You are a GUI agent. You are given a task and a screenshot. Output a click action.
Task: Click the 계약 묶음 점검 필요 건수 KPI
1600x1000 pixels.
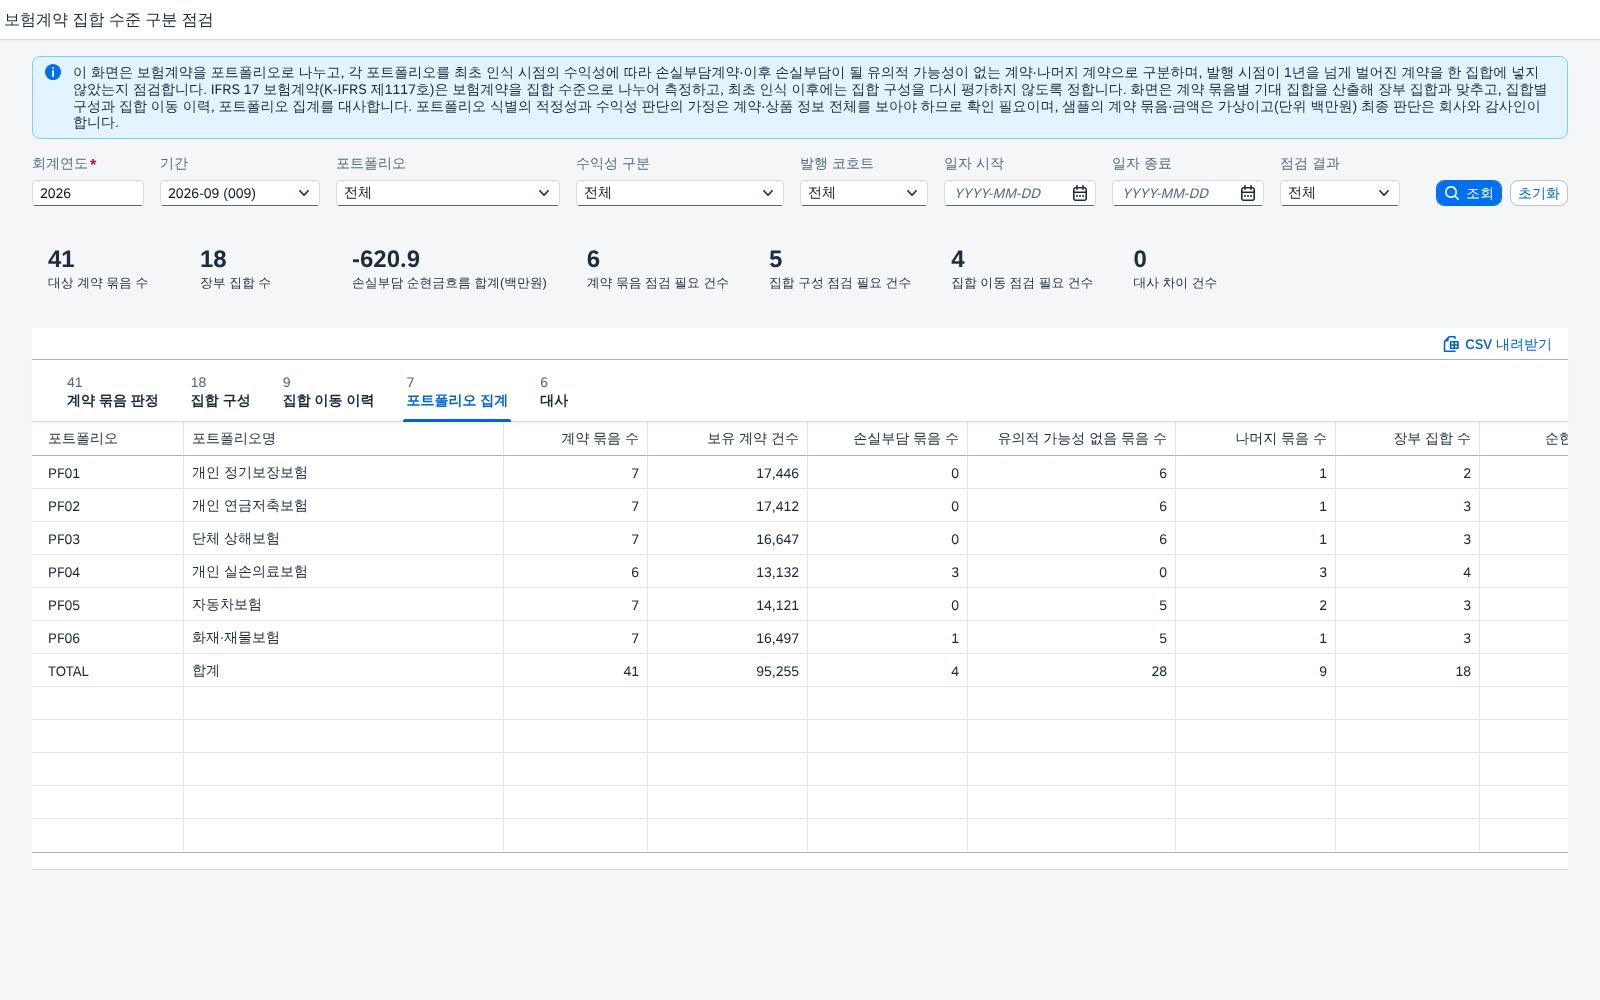(658, 269)
